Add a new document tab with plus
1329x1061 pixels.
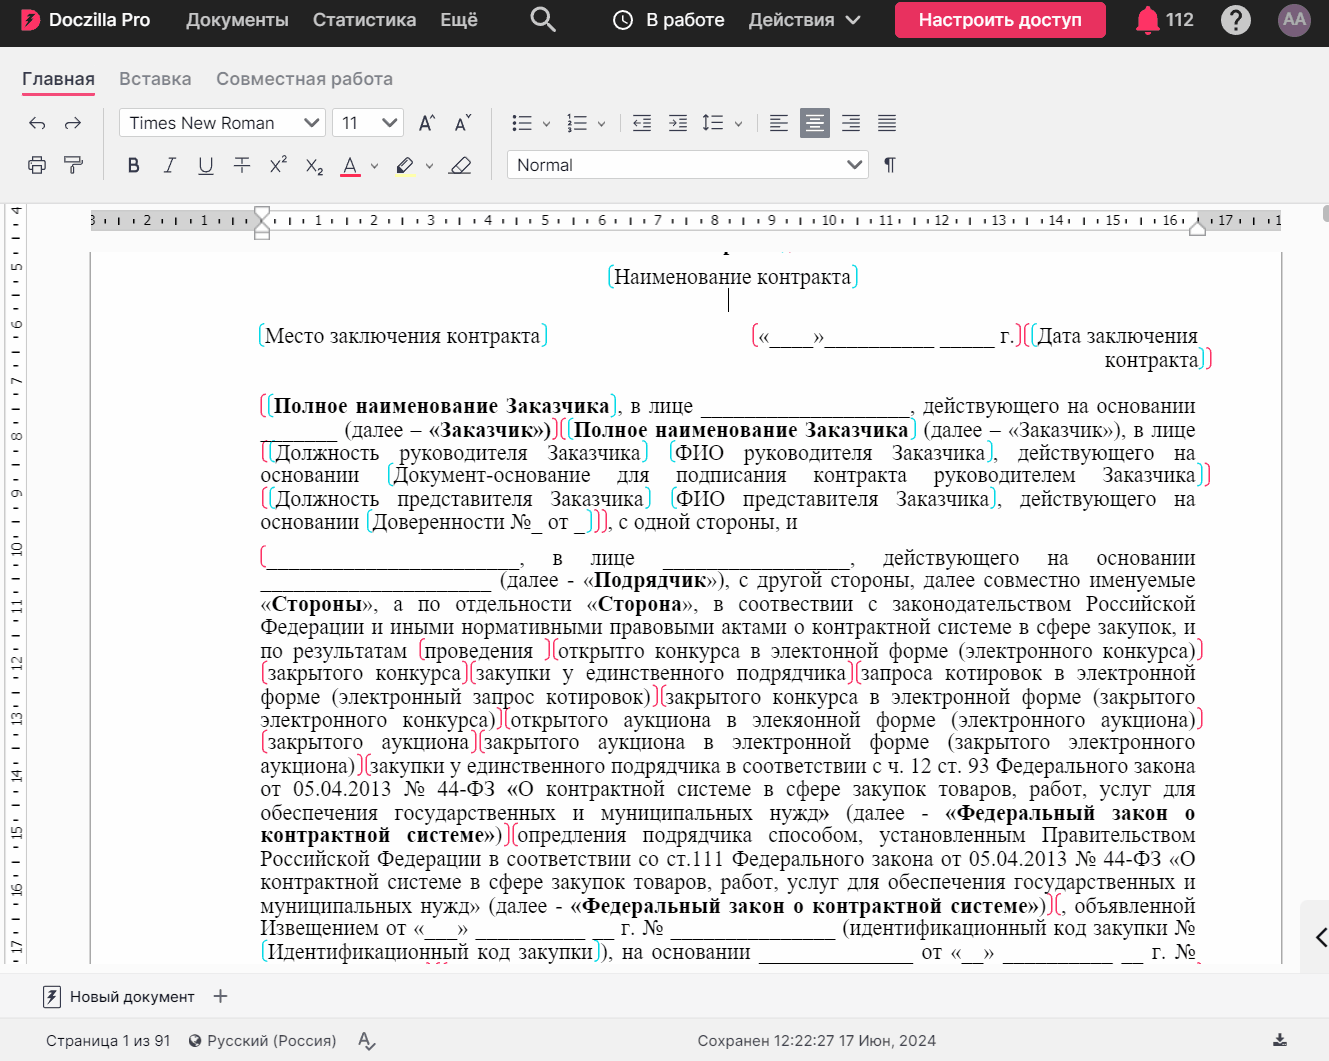(x=221, y=996)
